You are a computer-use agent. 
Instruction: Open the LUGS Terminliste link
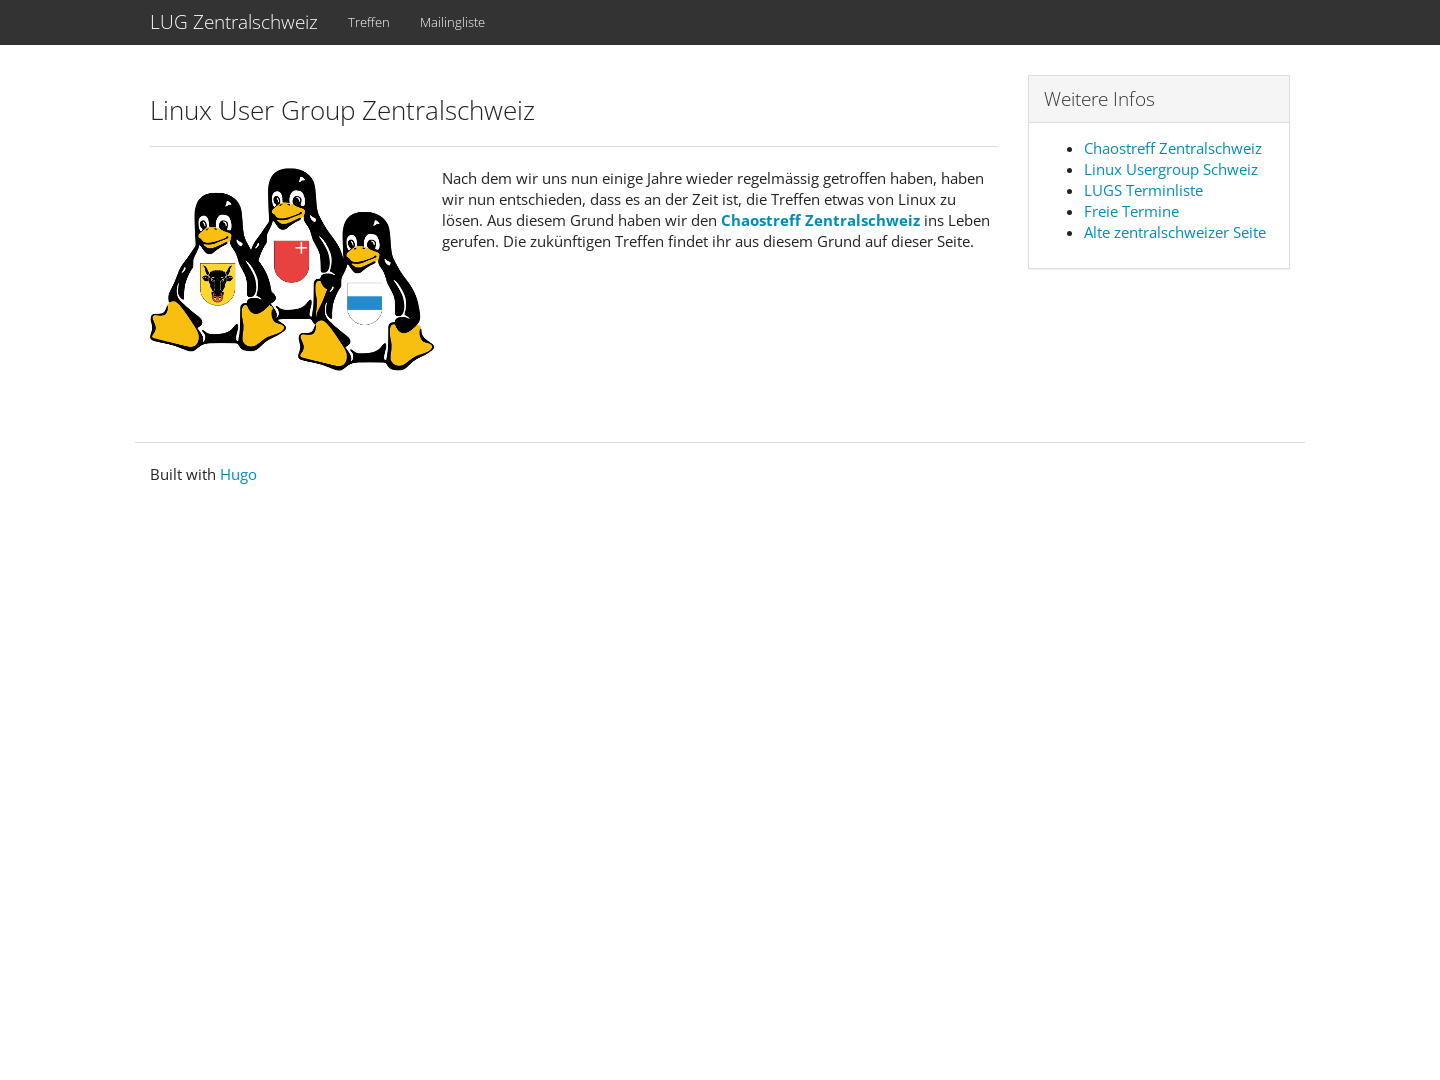pyautogui.click(x=1143, y=190)
